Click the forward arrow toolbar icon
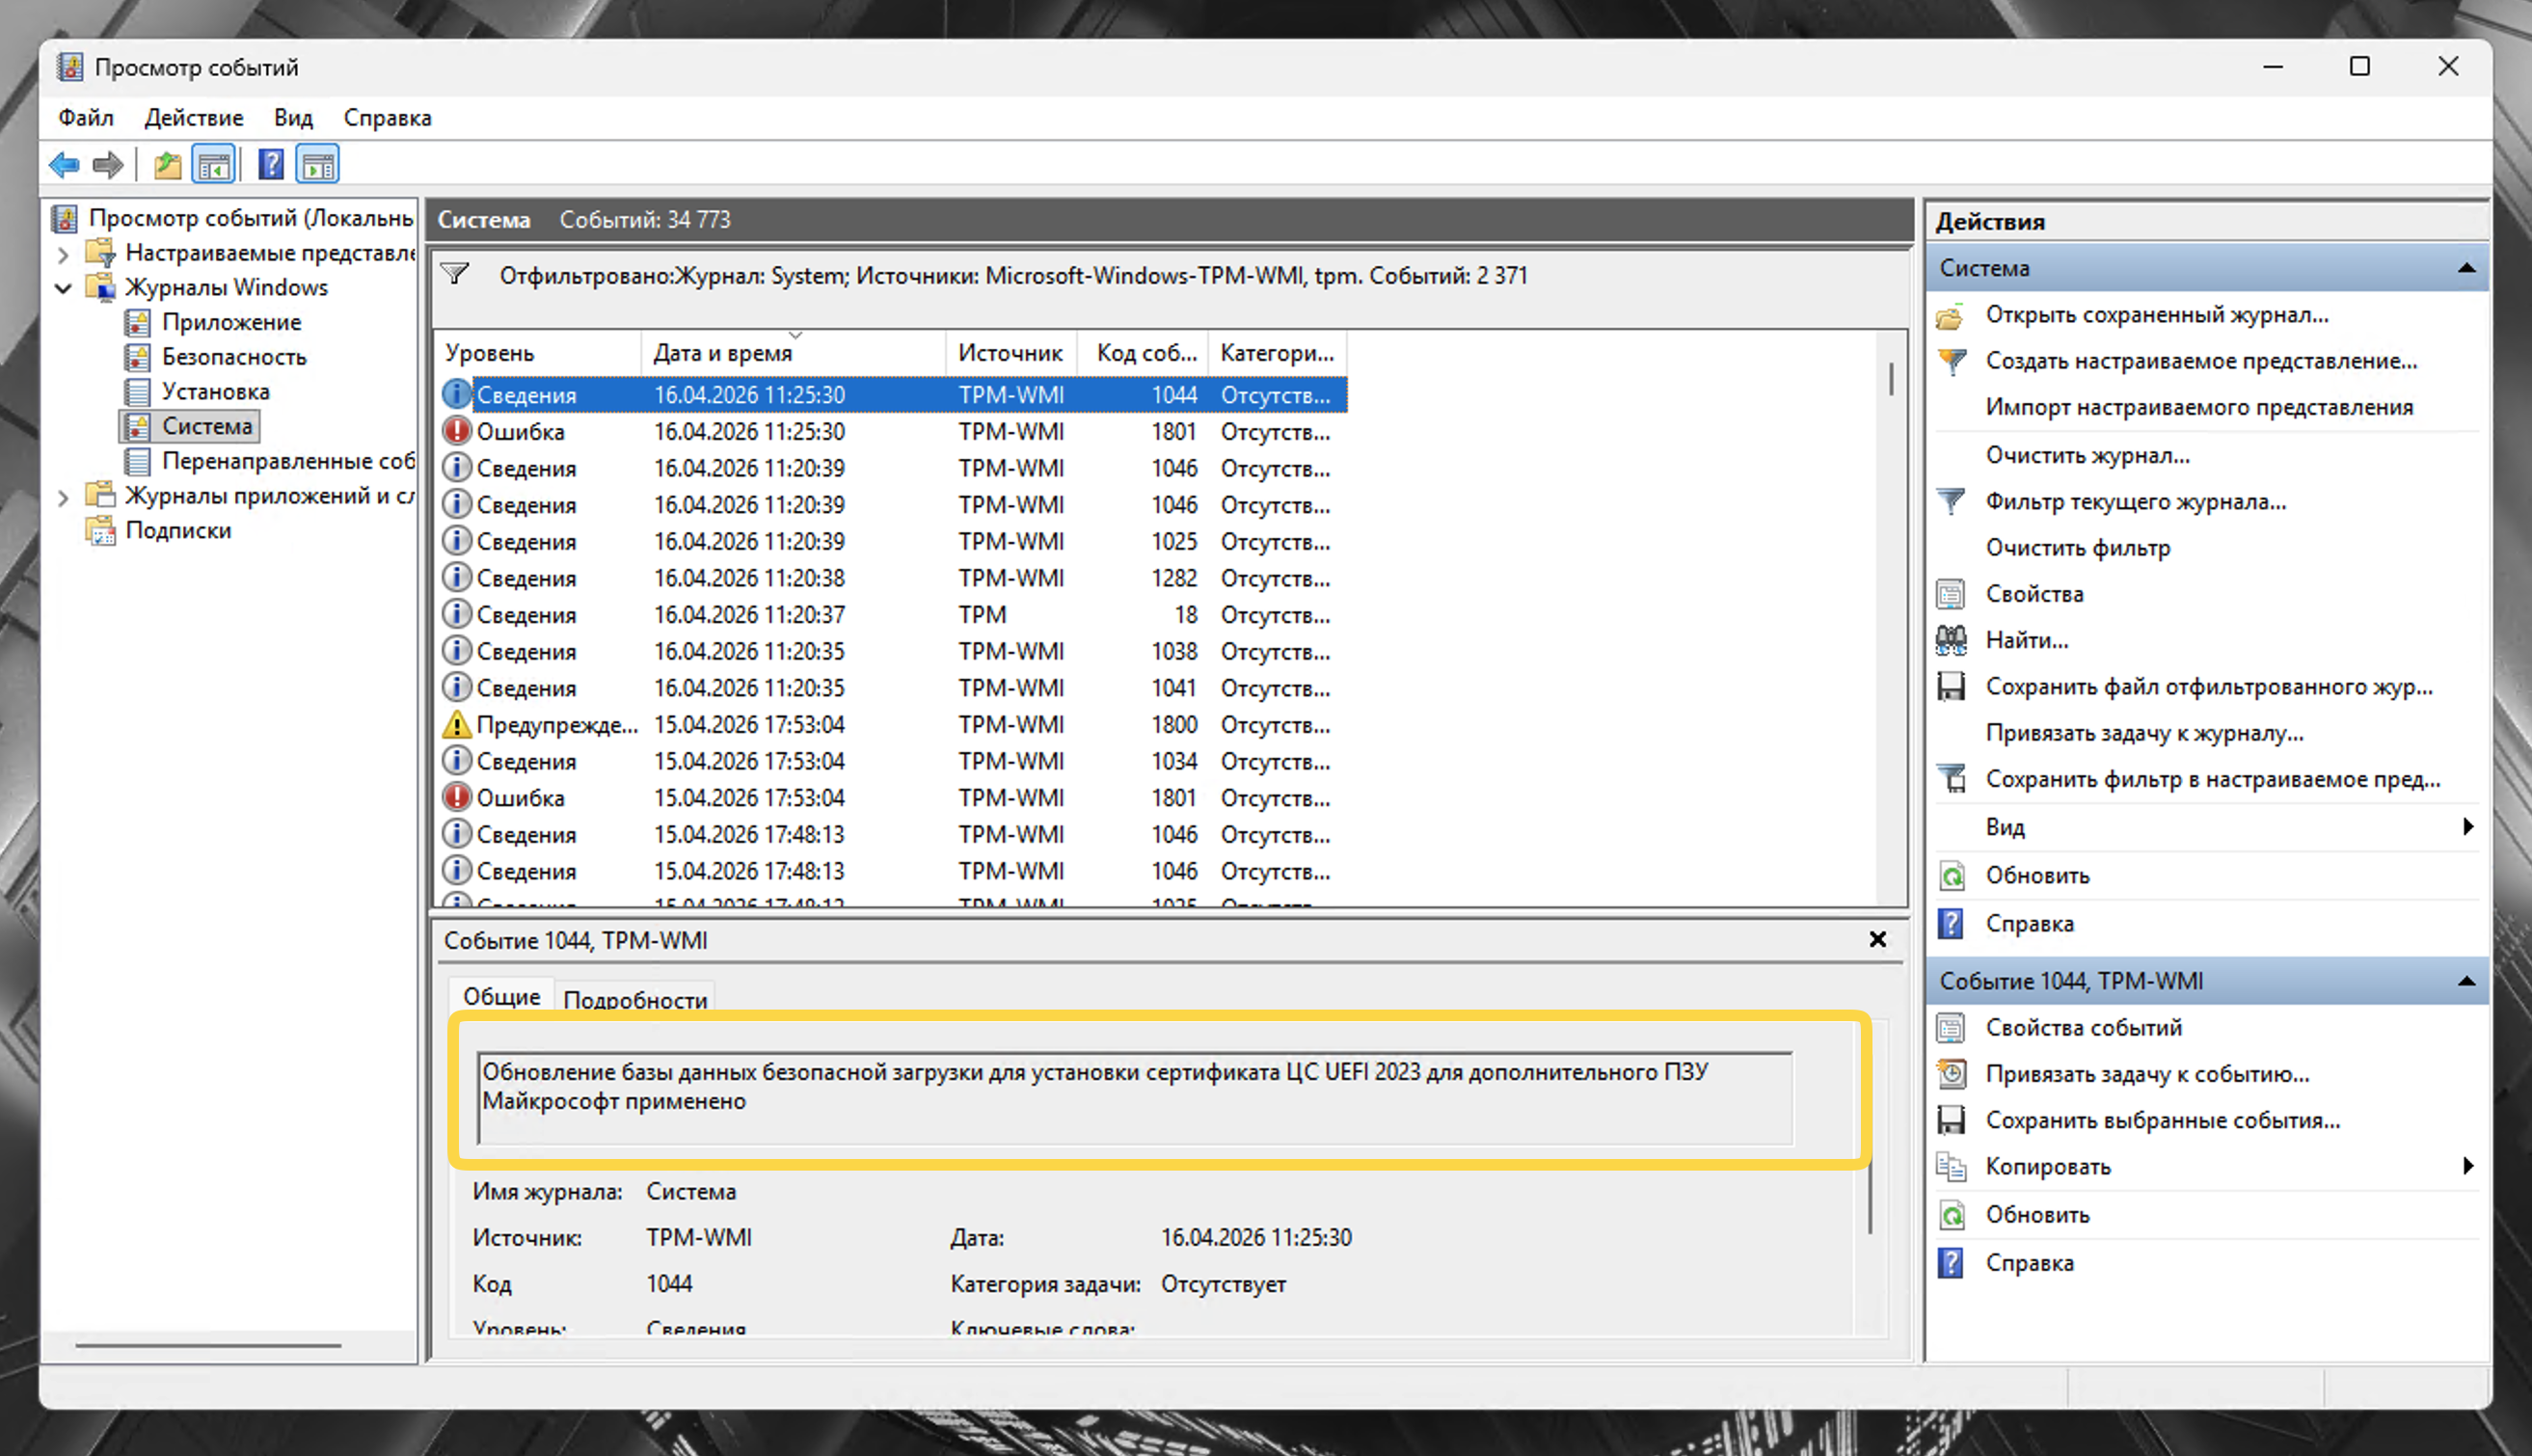This screenshot has width=2532, height=1456. coord(108,165)
